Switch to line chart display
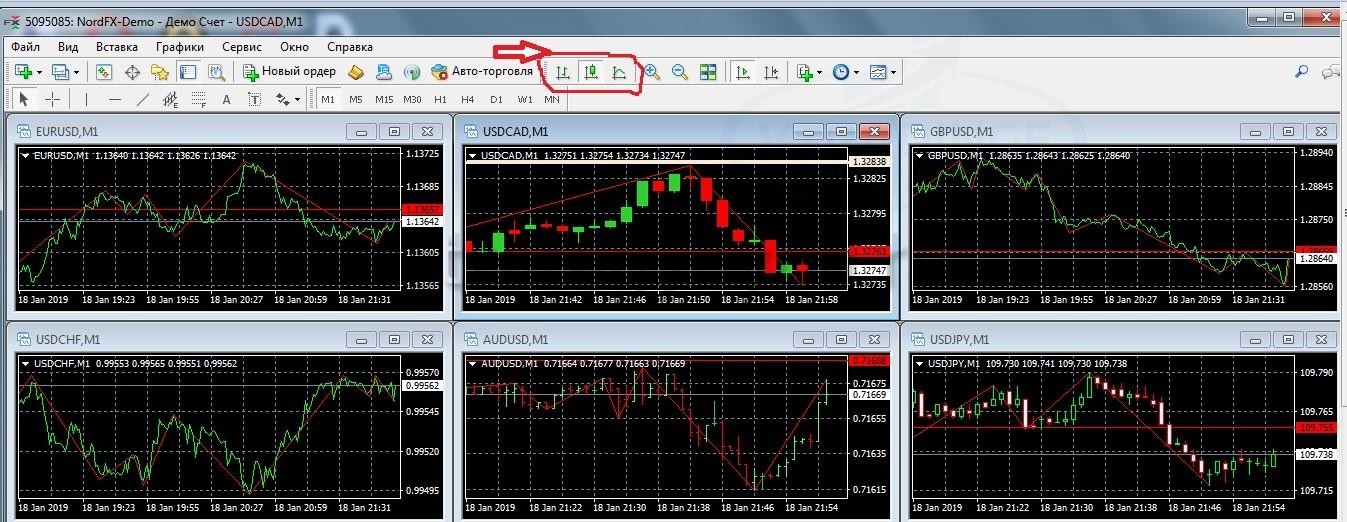Viewport: 1347px width, 522px height. click(620, 72)
